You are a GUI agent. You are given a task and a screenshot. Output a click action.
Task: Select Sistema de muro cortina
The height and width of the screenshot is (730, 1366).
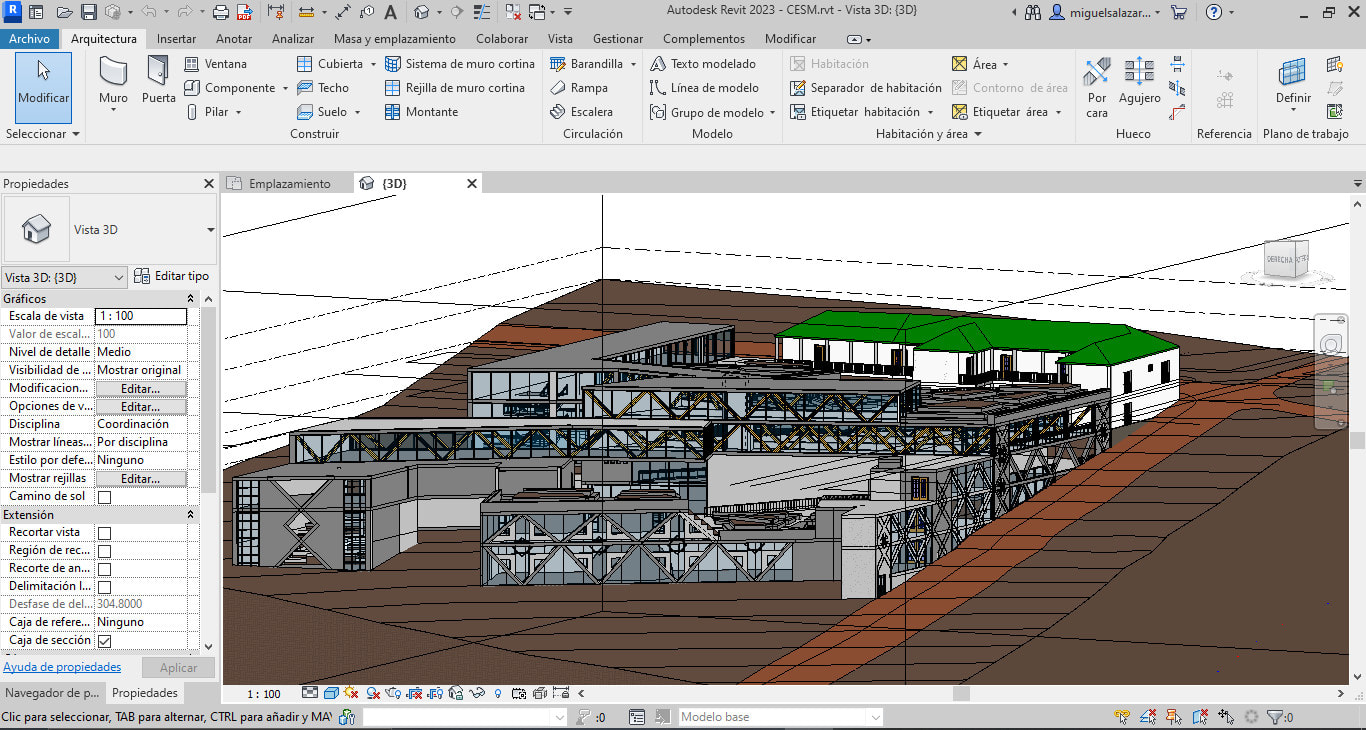click(460, 63)
